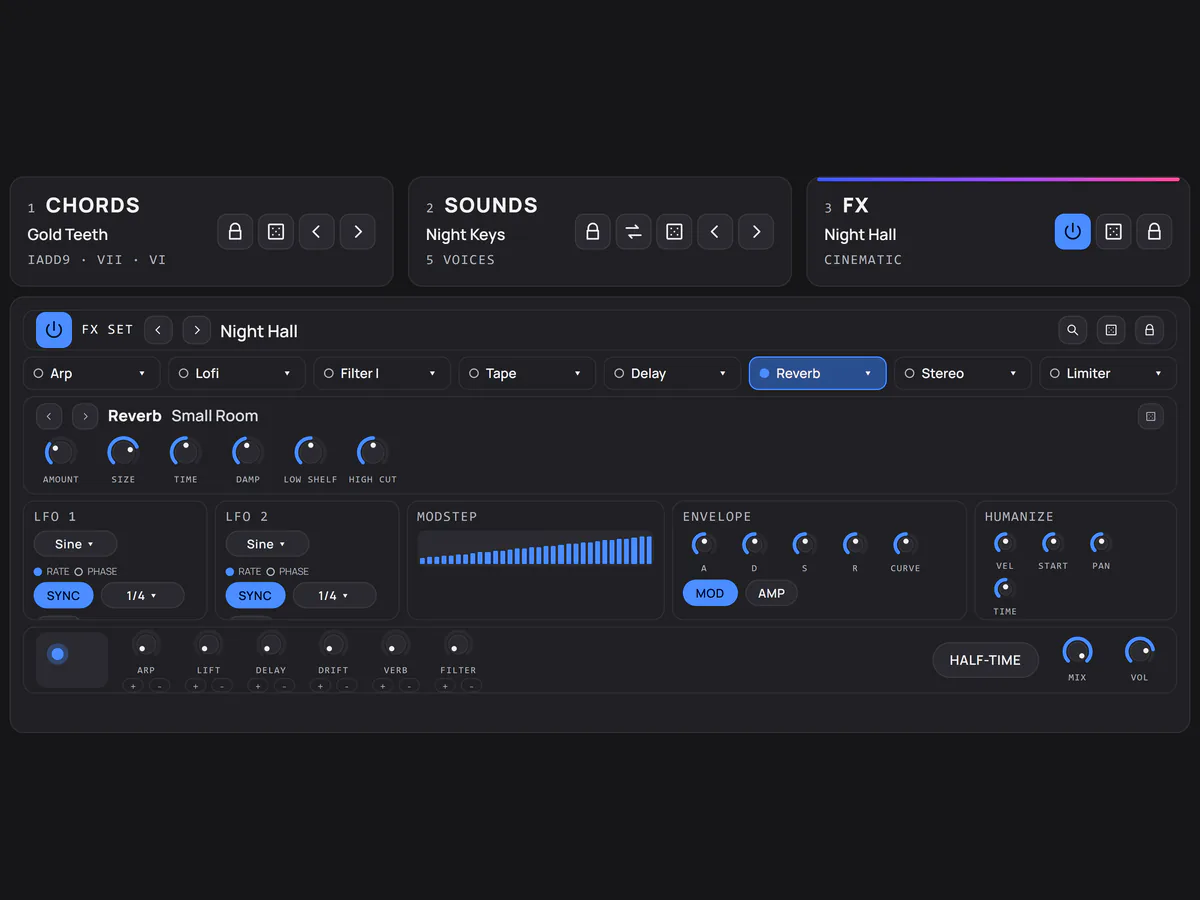Viewport: 1200px width, 900px height.
Task: Click the MIX knob
Action: [1077, 652]
